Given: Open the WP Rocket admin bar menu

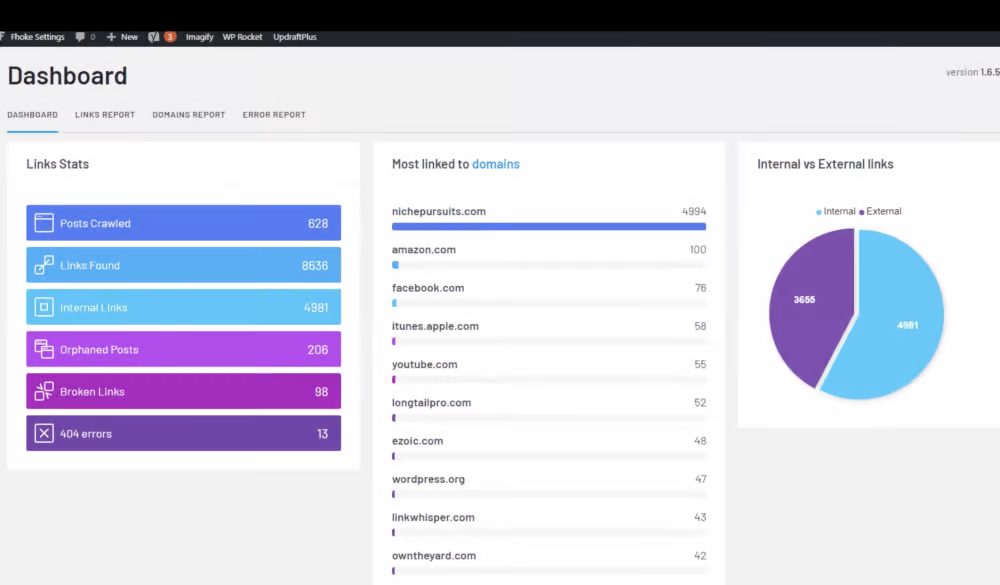Looking at the screenshot, I should pos(242,37).
